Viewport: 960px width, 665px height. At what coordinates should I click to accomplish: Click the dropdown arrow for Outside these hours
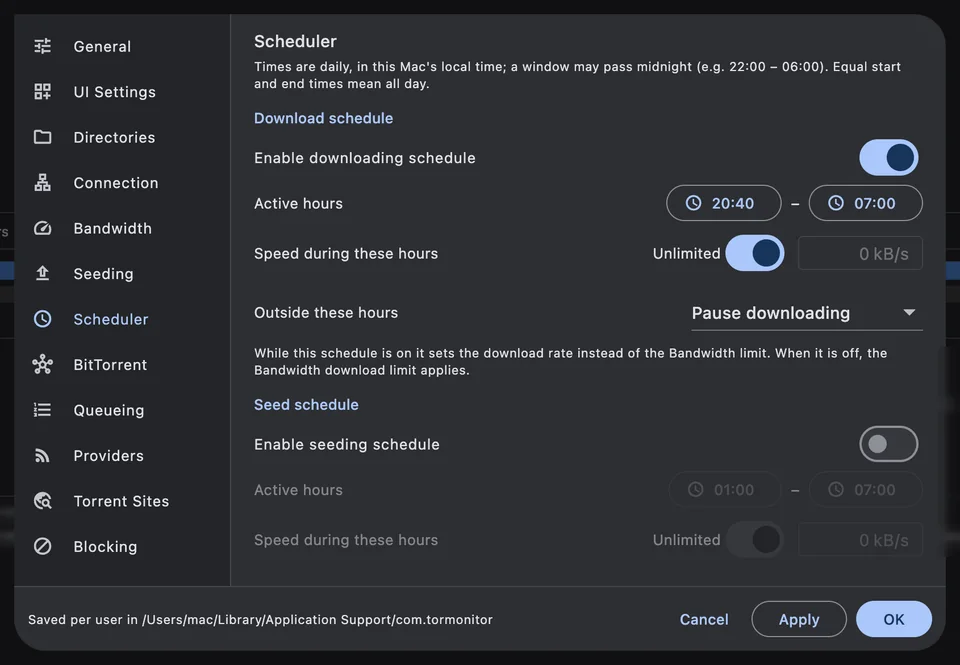pyautogui.click(x=909, y=313)
